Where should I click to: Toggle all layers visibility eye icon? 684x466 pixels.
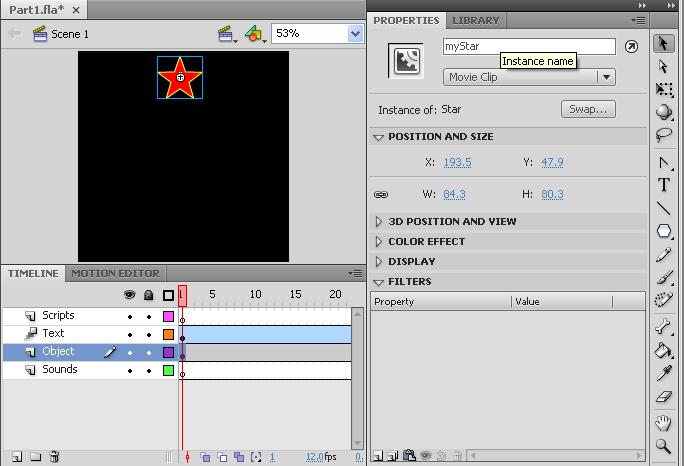click(130, 295)
